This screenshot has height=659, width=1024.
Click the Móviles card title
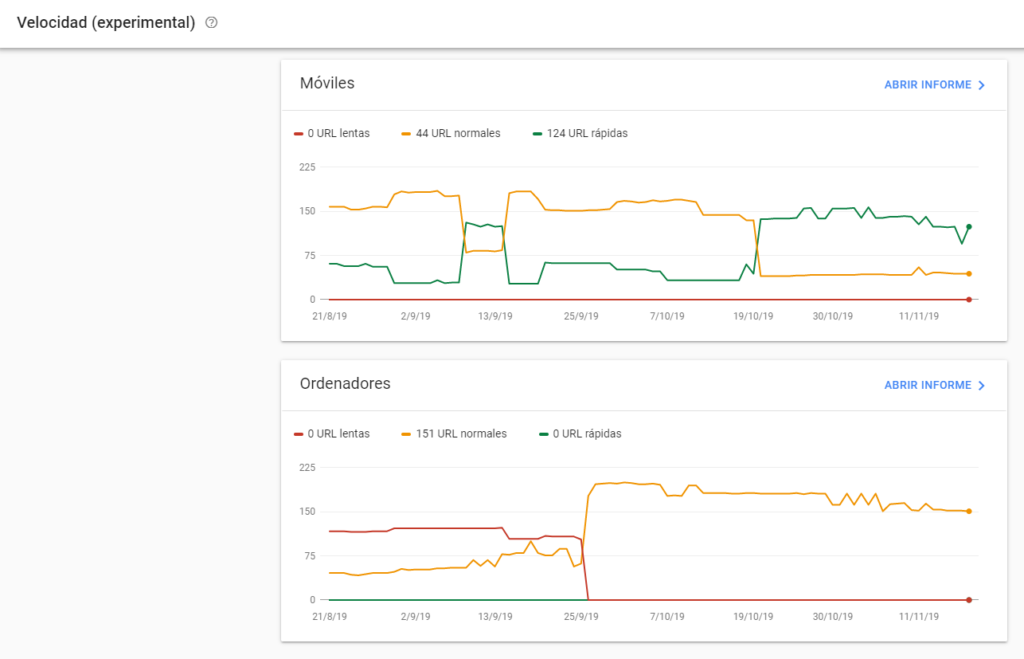pos(327,83)
